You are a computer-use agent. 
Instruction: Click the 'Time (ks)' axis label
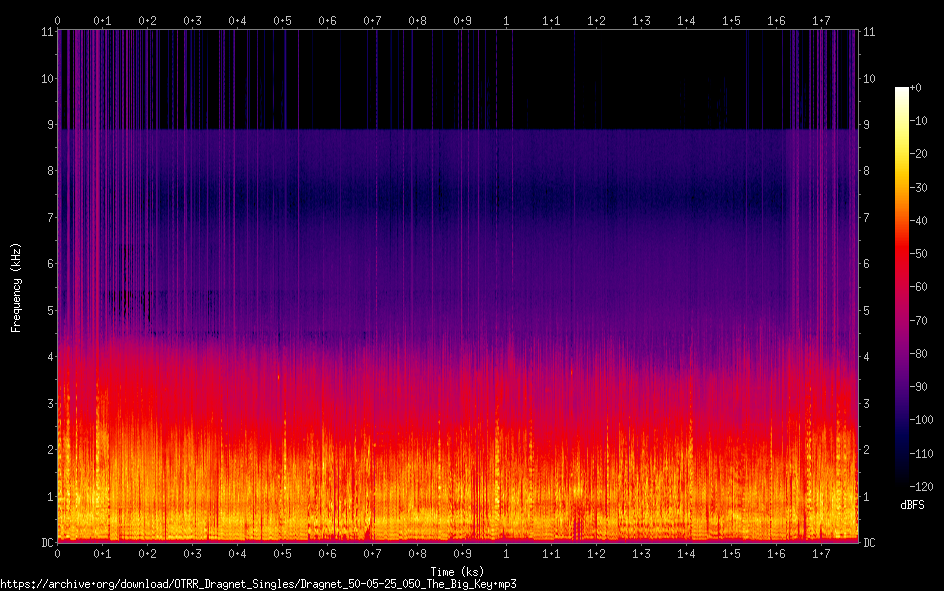[458, 571]
